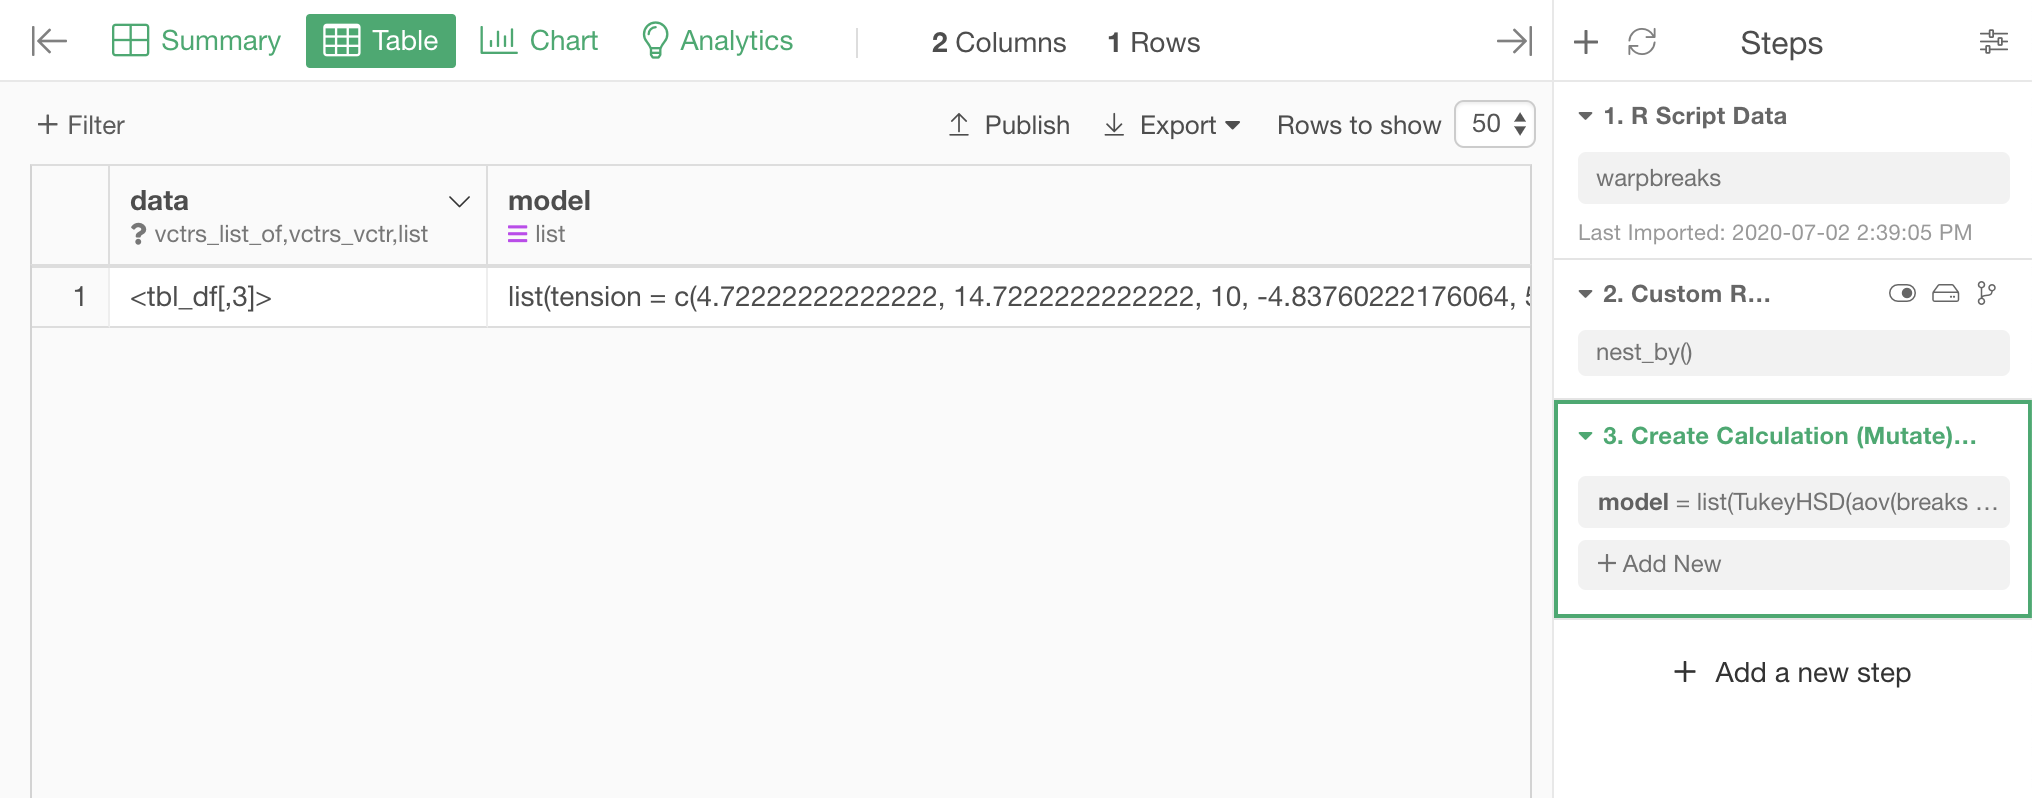Add a Filter to the table
Image resolution: width=2032 pixels, height=798 pixels.
(81, 125)
